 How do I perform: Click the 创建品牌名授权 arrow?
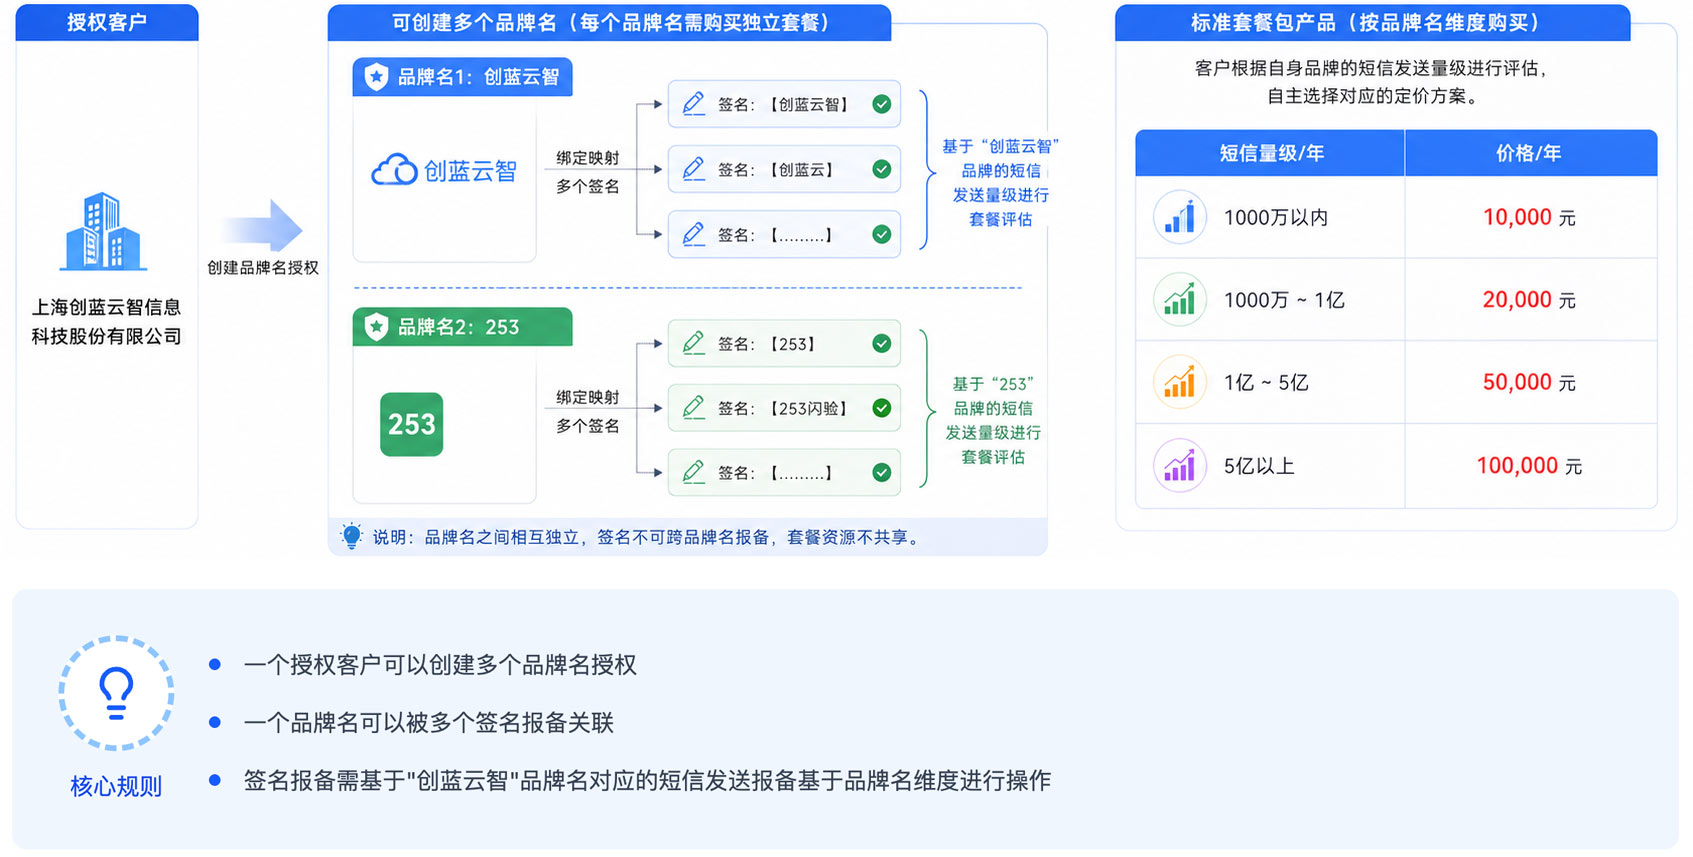click(263, 227)
